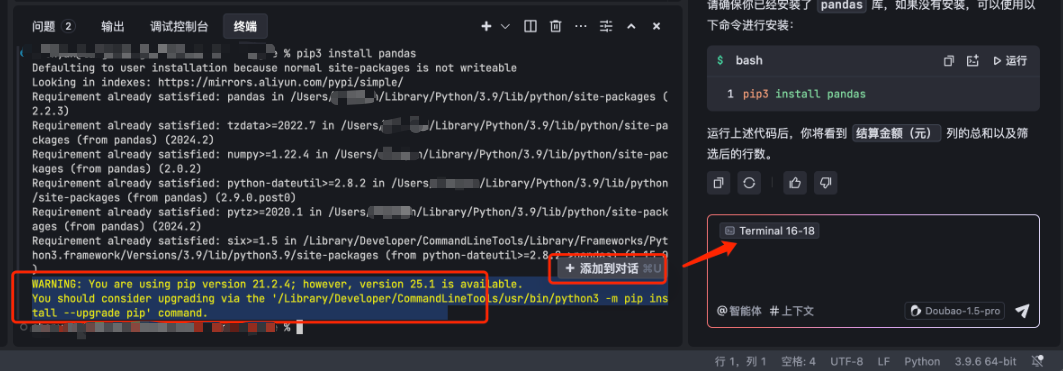This screenshot has height=371, width=1063.
Task: Click the pip3 install pandas code line
Action: tap(804, 94)
